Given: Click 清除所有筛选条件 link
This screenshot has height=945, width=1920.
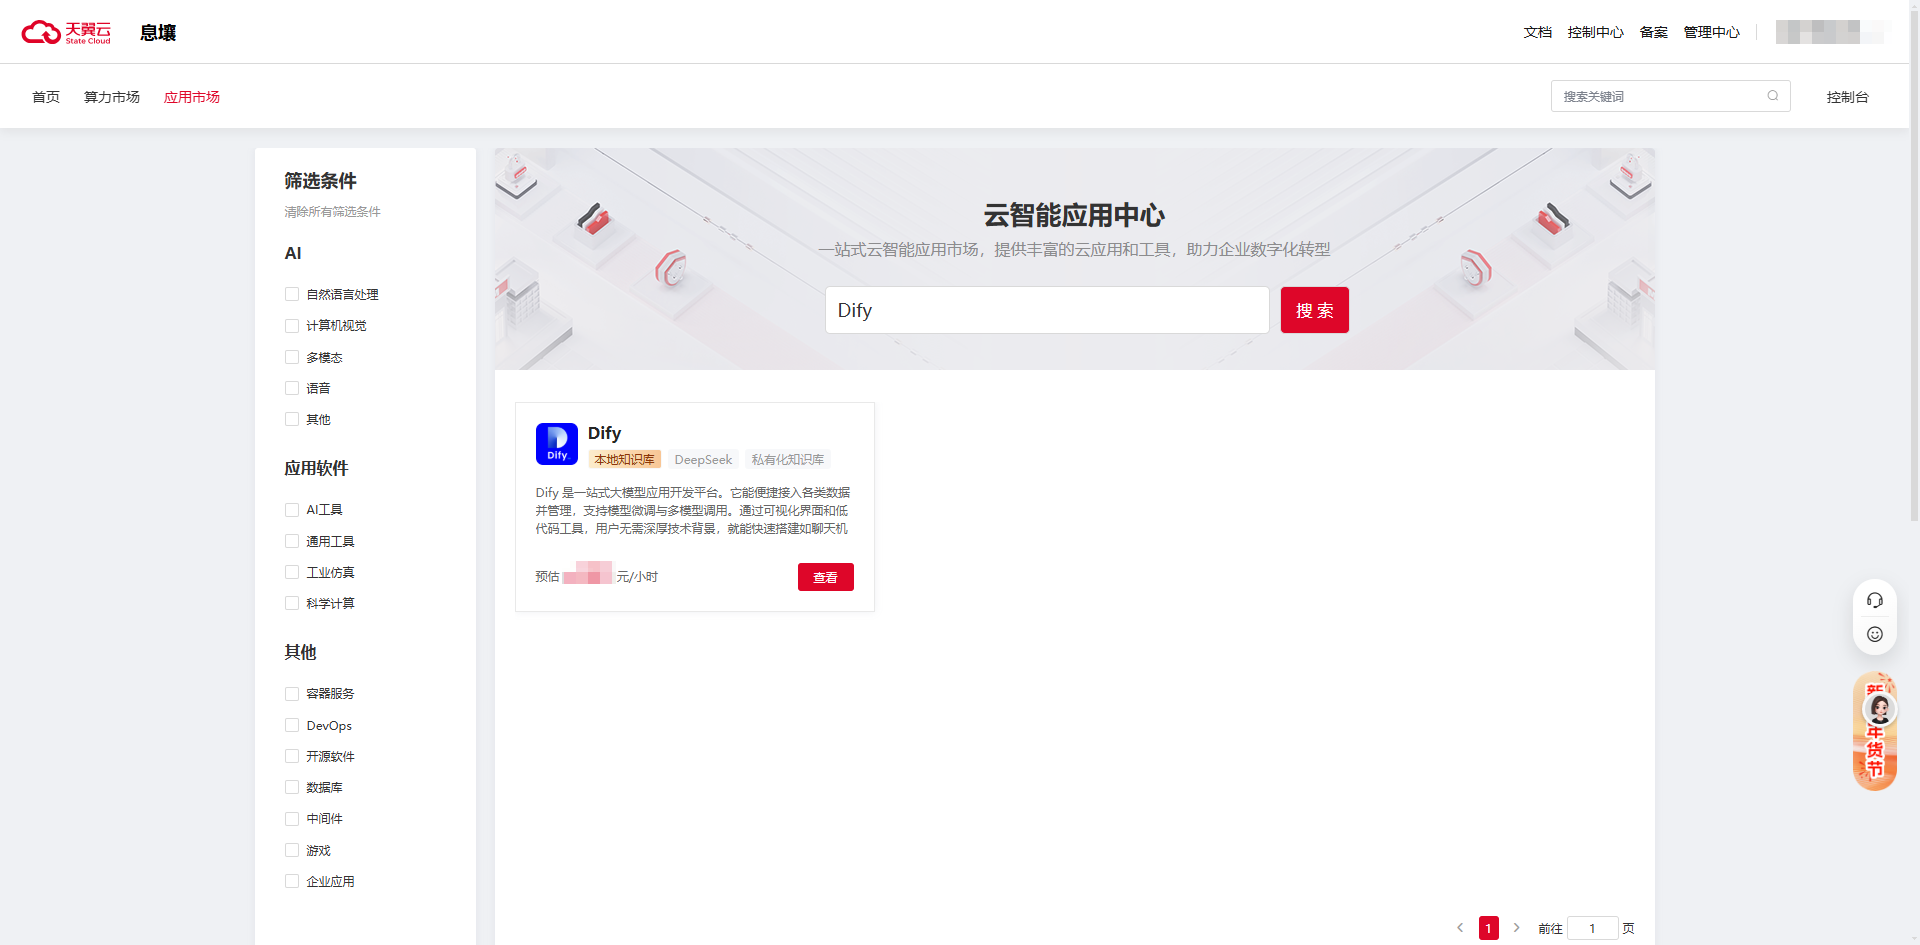Looking at the screenshot, I should point(332,212).
